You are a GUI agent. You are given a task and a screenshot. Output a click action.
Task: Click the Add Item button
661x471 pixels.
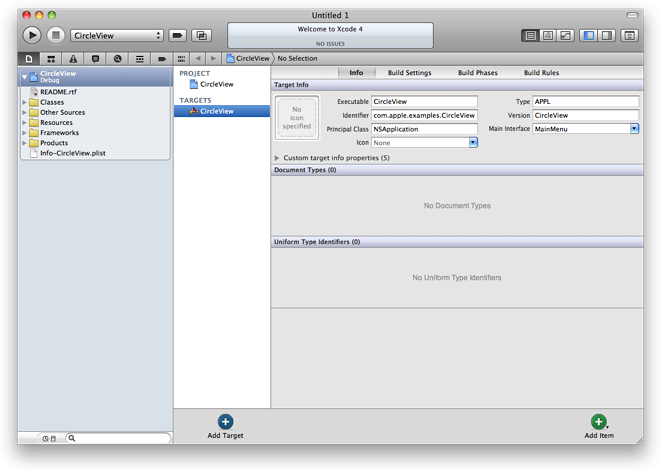599,426
